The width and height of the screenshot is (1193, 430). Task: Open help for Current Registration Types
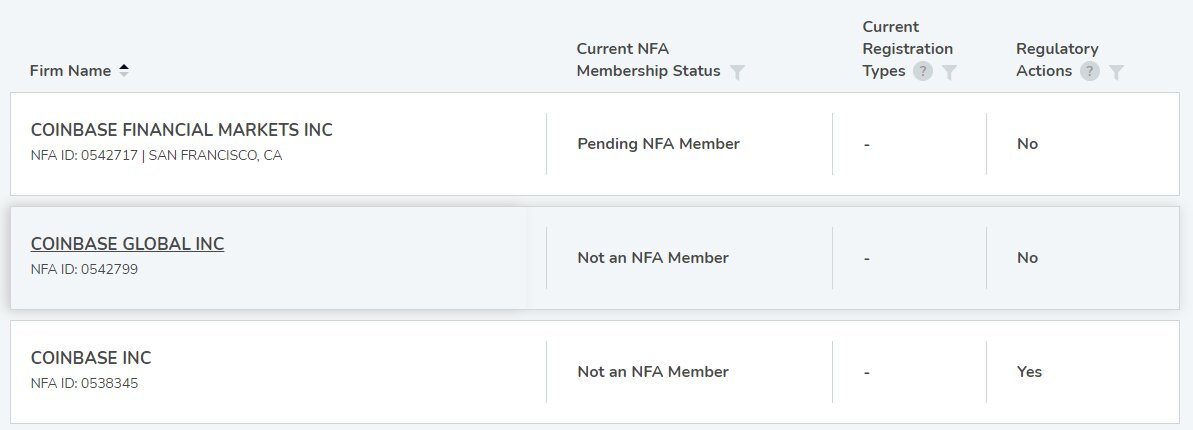point(923,72)
